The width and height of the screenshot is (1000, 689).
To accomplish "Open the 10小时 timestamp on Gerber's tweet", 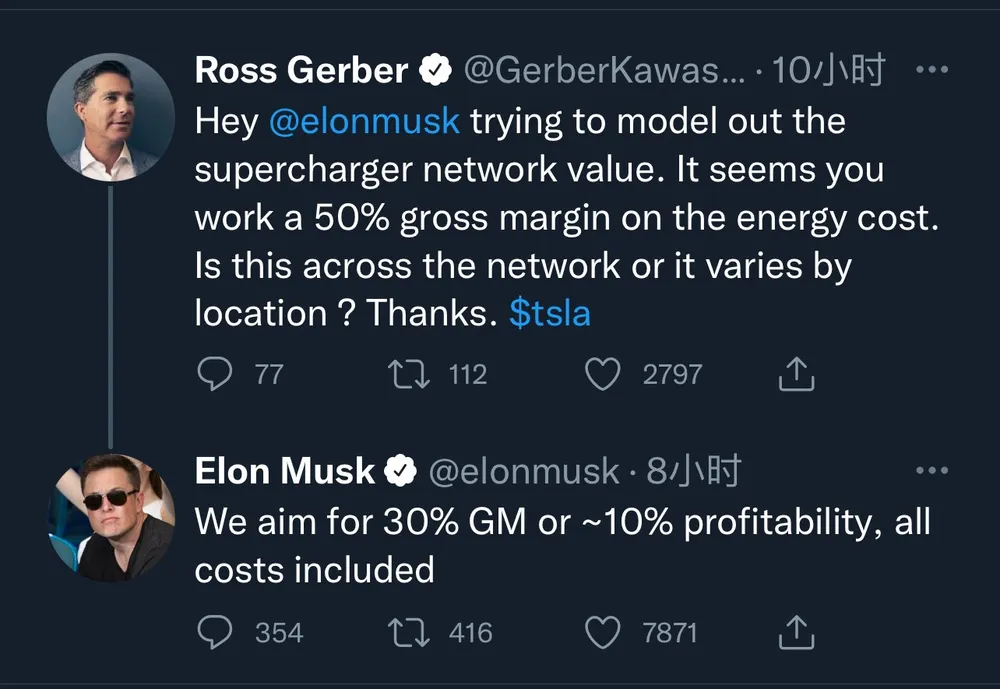I will click(828, 70).
